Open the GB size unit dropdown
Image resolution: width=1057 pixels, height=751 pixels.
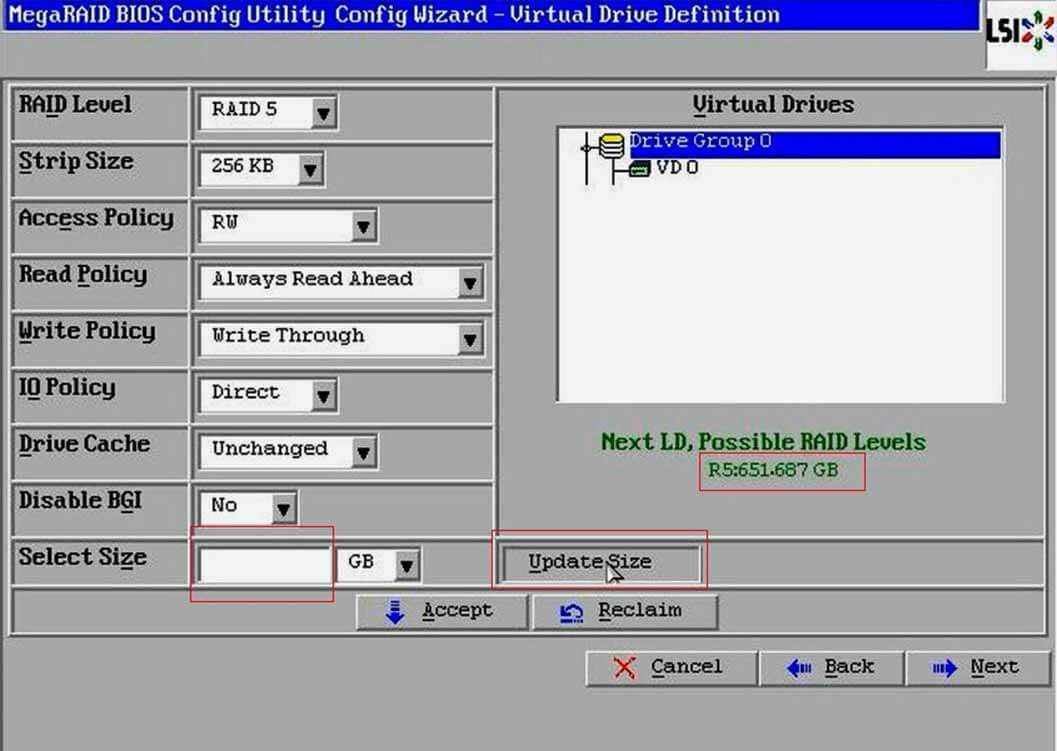(406, 565)
